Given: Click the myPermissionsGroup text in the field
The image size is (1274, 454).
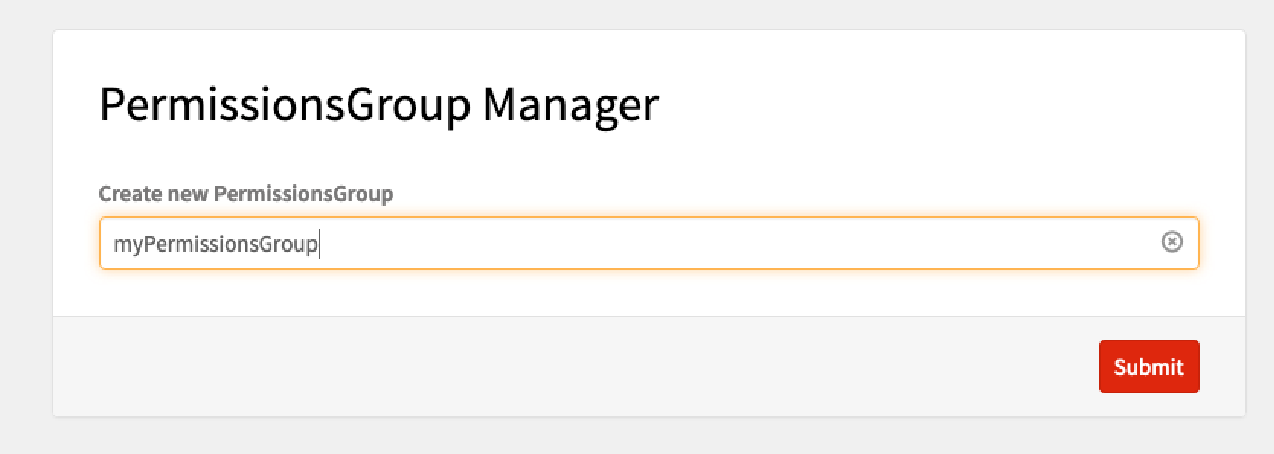Looking at the screenshot, I should coord(215,243).
